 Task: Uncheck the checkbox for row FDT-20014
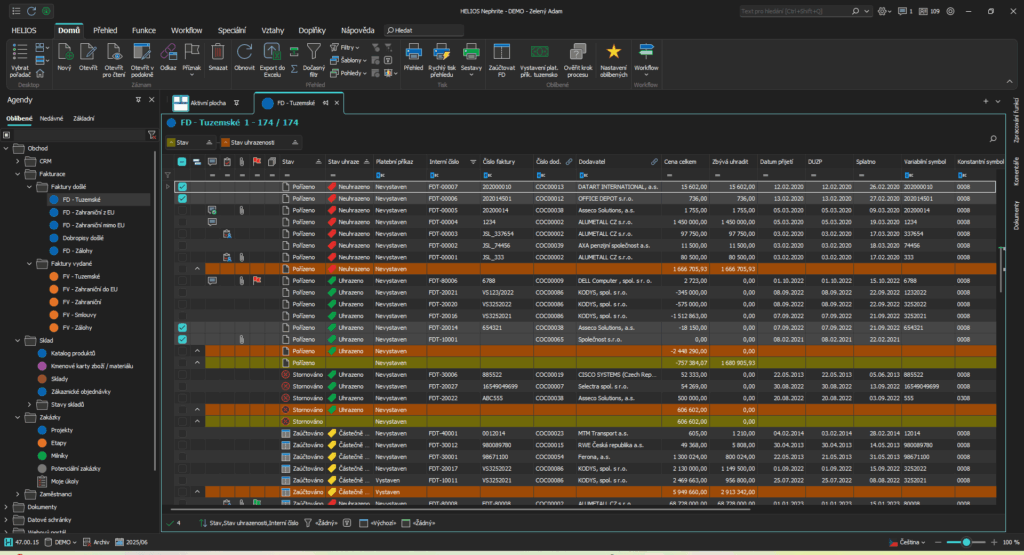click(x=182, y=327)
